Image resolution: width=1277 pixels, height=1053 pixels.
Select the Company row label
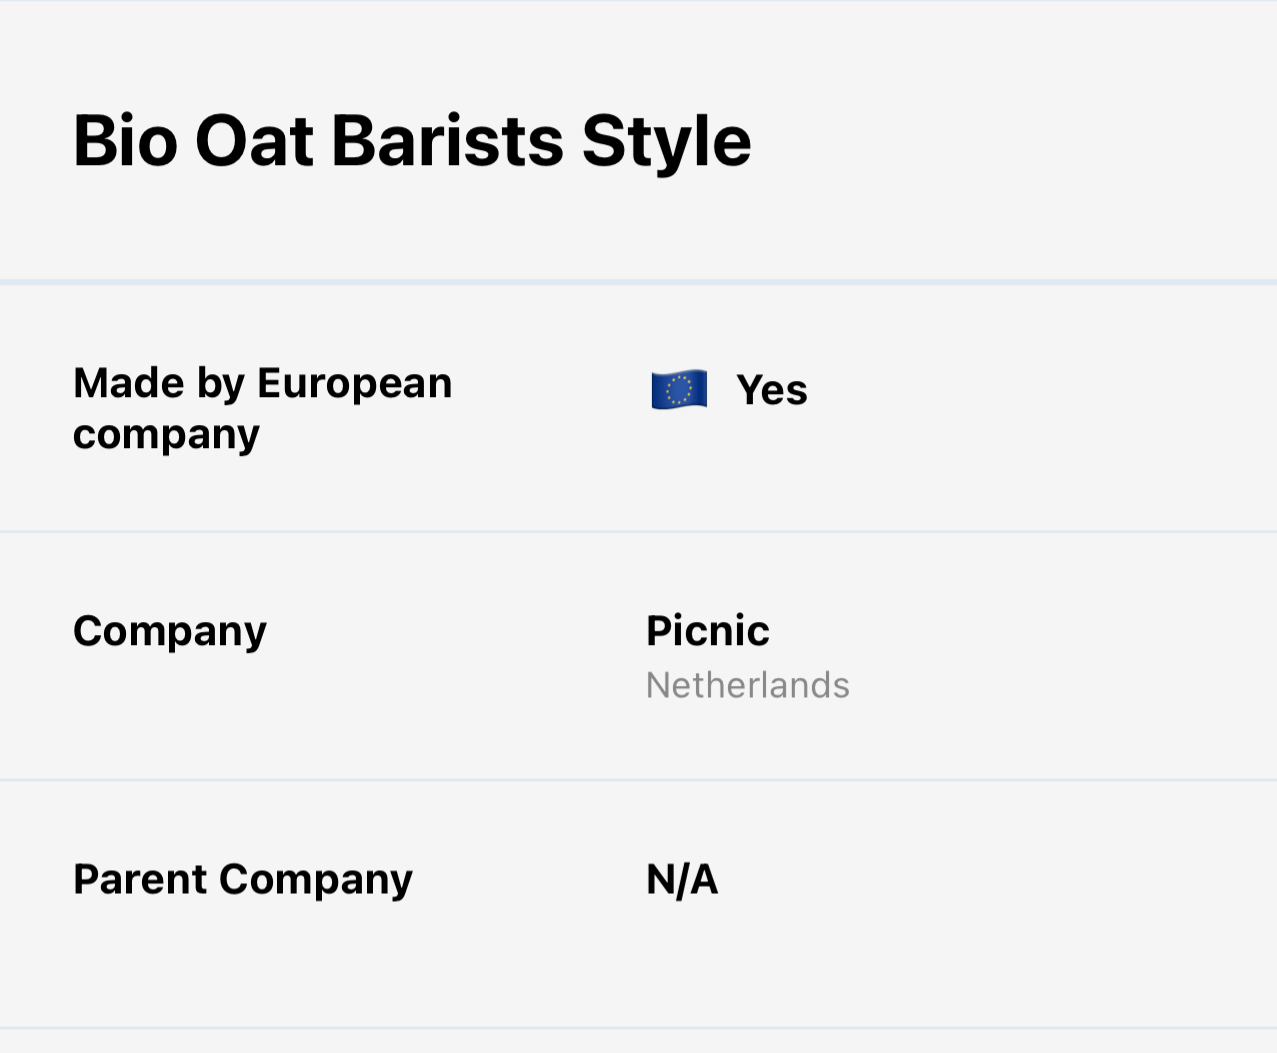point(170,631)
